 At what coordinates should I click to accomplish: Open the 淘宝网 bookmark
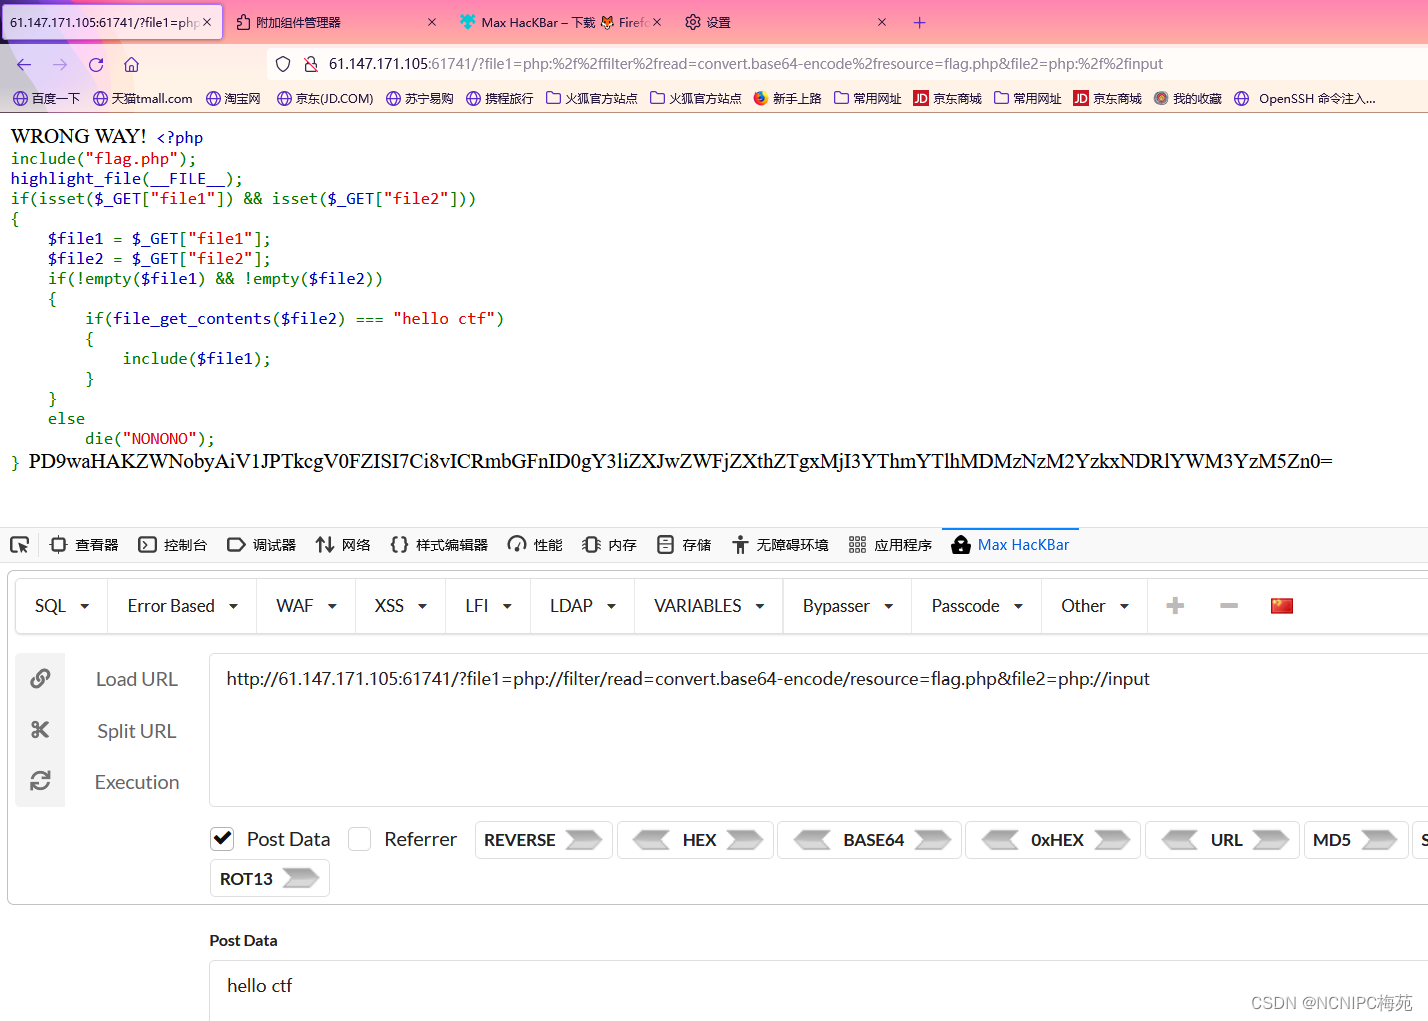tap(233, 98)
